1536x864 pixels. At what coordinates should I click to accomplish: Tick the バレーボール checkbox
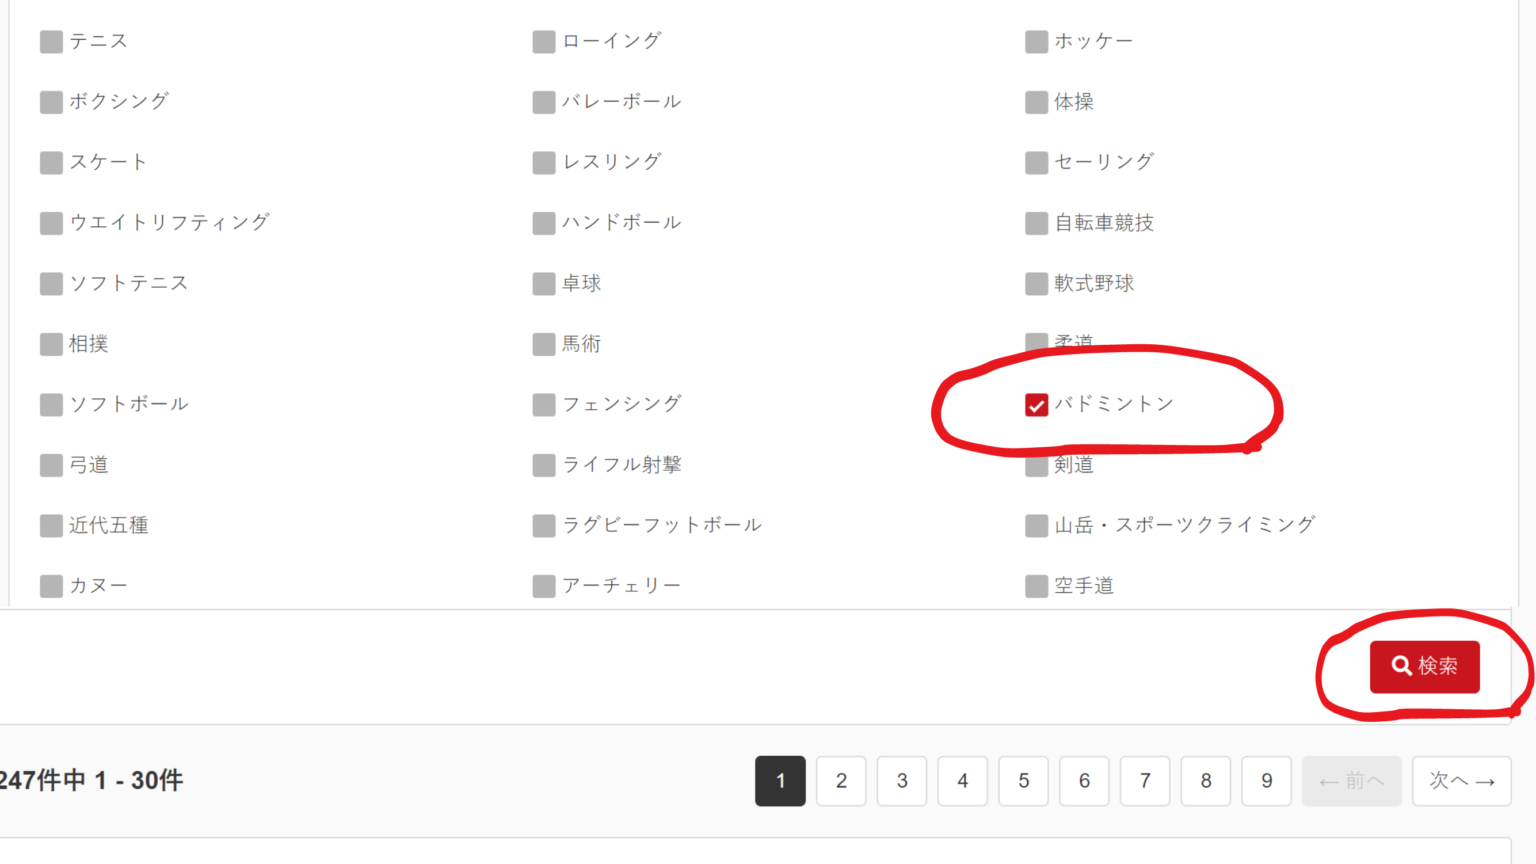tap(544, 102)
